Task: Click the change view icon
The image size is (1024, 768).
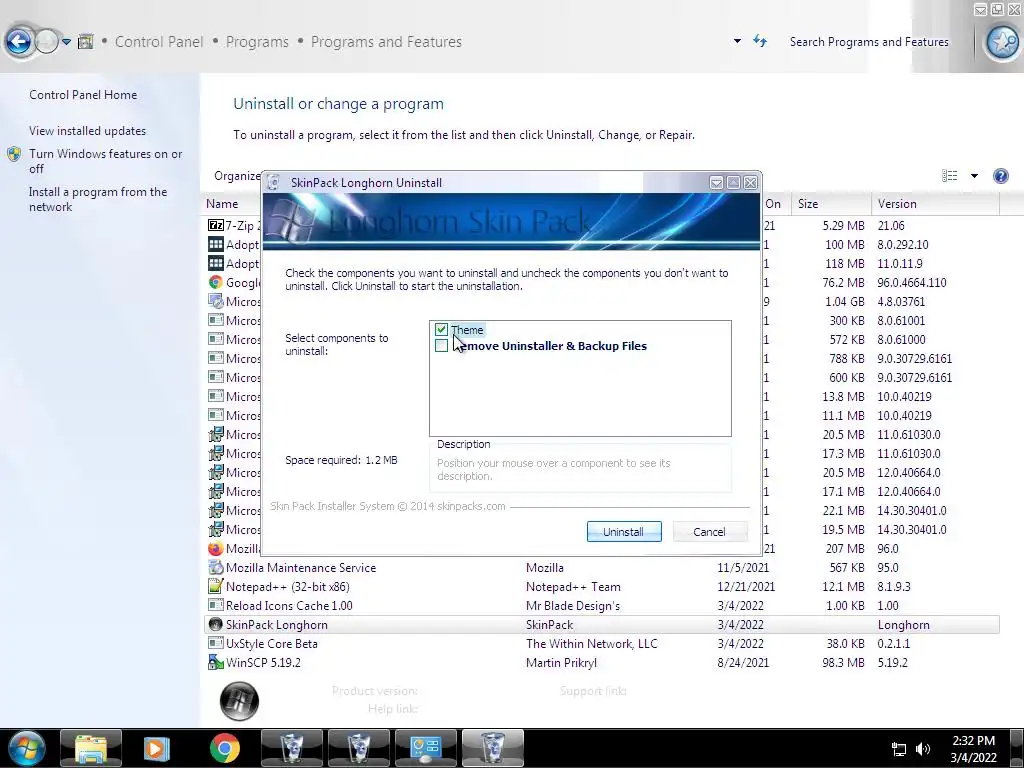Action: click(950, 175)
